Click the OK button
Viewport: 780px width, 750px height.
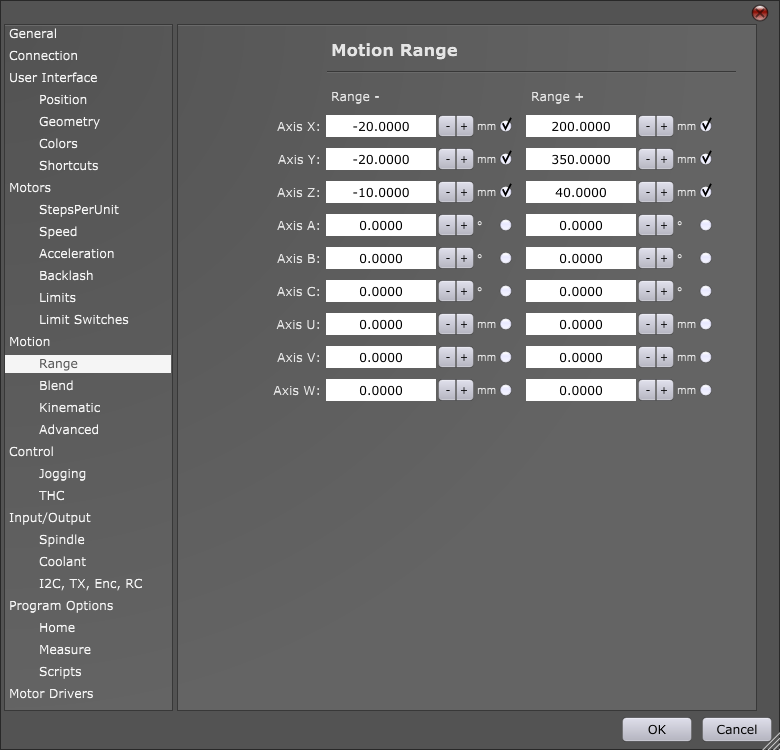(x=656, y=730)
